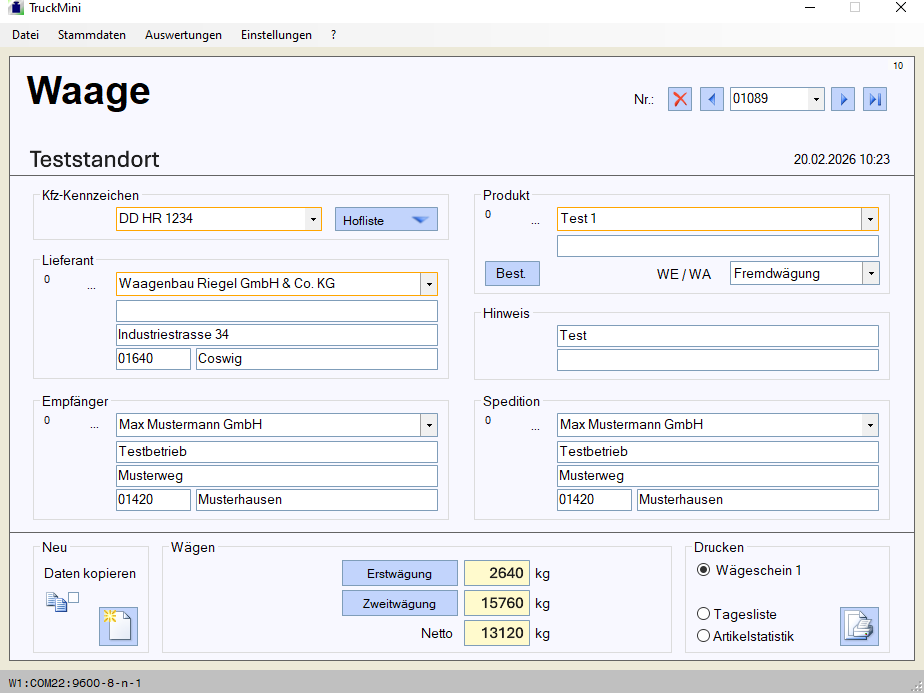Click the Hinweis text field containing Test
Screen dimensions: 924x693
point(717,336)
